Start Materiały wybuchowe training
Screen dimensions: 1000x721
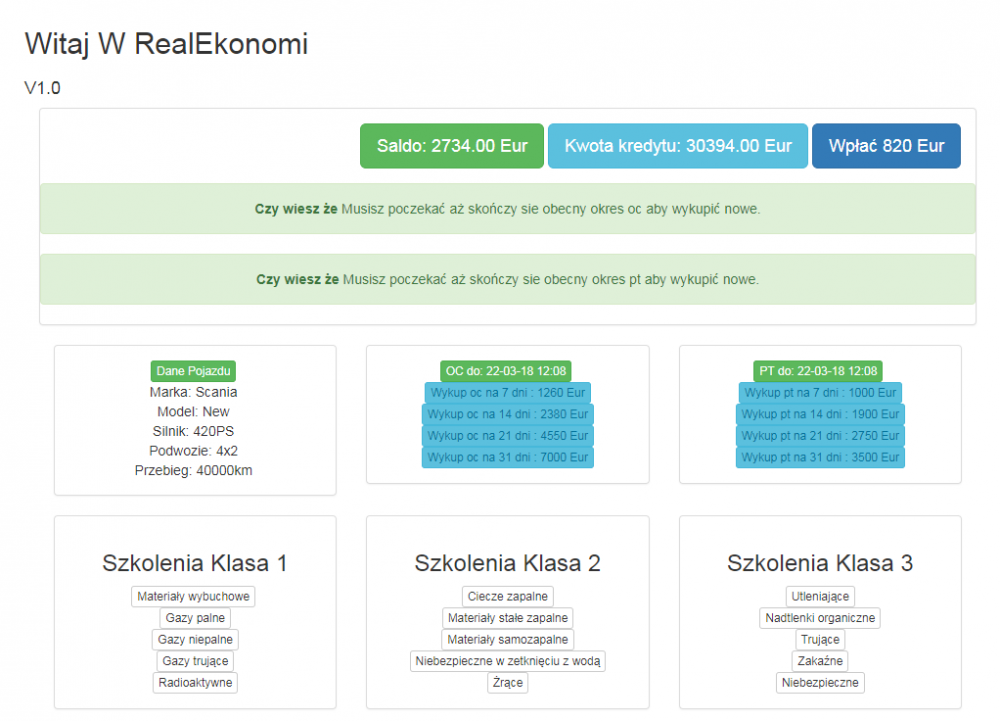[x=193, y=597]
